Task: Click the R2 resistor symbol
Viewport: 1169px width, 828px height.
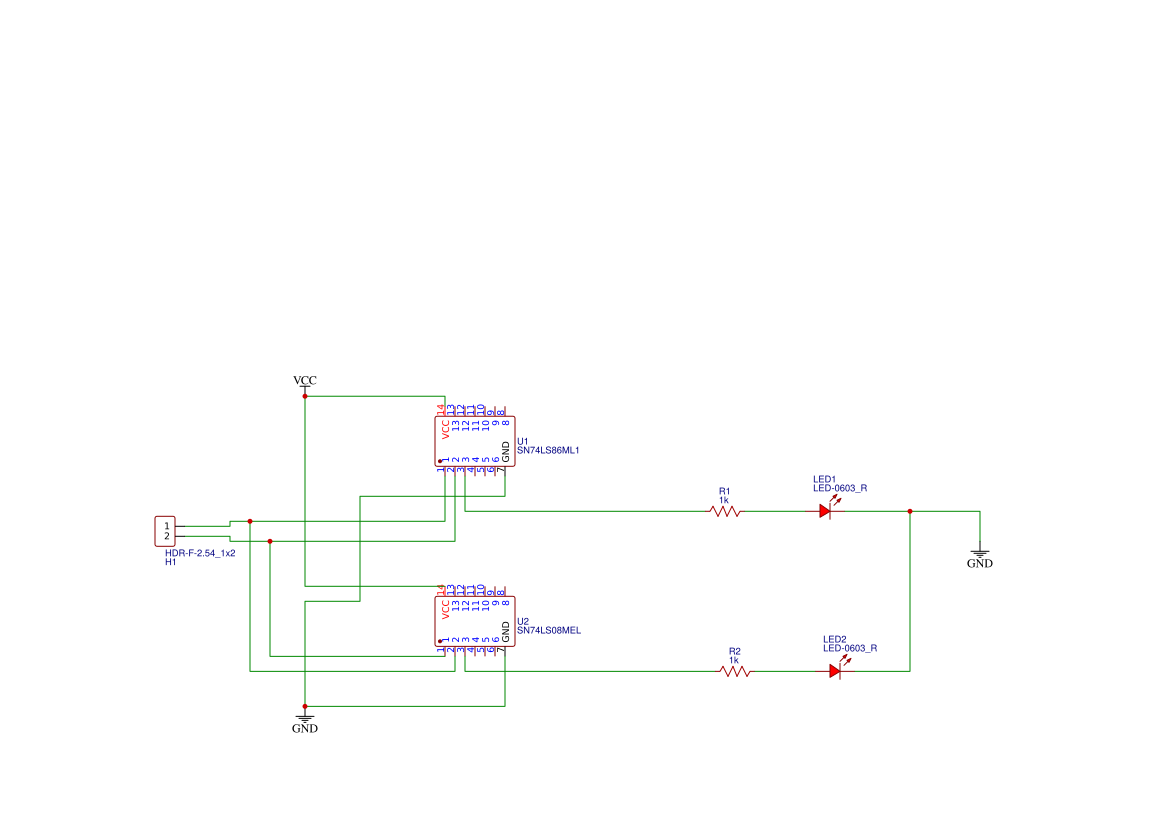Action: [735, 673]
